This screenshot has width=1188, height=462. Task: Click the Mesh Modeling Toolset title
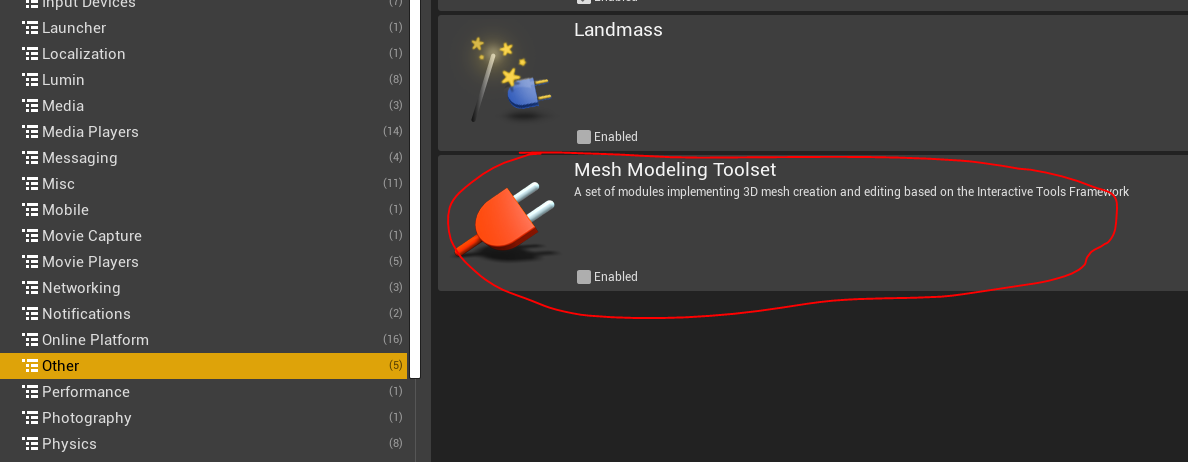tap(675, 170)
